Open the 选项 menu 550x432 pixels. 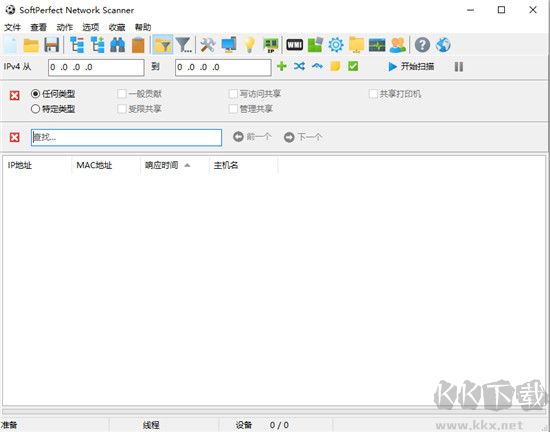[x=90, y=27]
